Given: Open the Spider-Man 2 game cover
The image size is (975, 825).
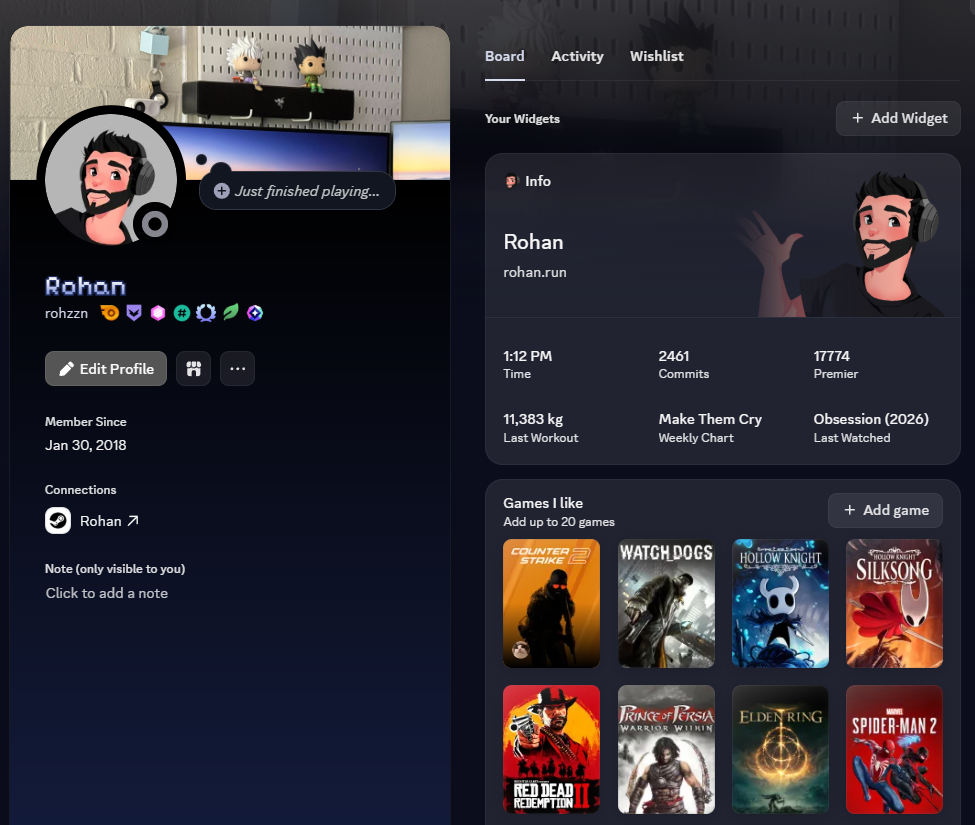Looking at the screenshot, I should pos(894,750).
